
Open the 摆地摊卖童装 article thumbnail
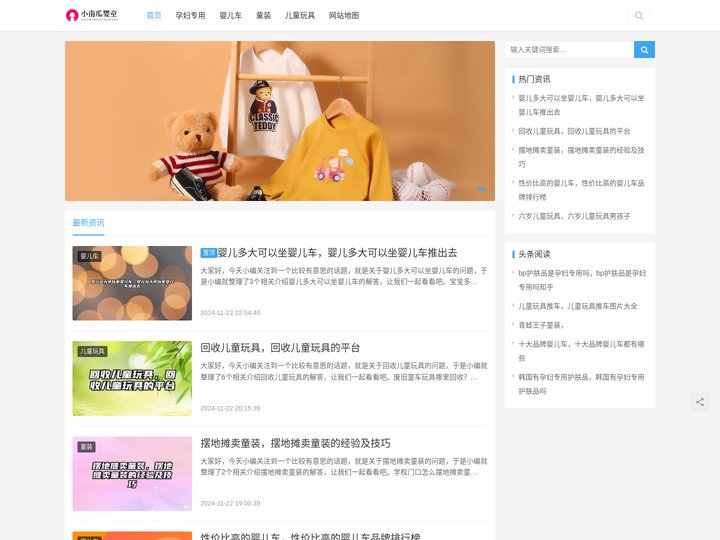(x=132, y=473)
